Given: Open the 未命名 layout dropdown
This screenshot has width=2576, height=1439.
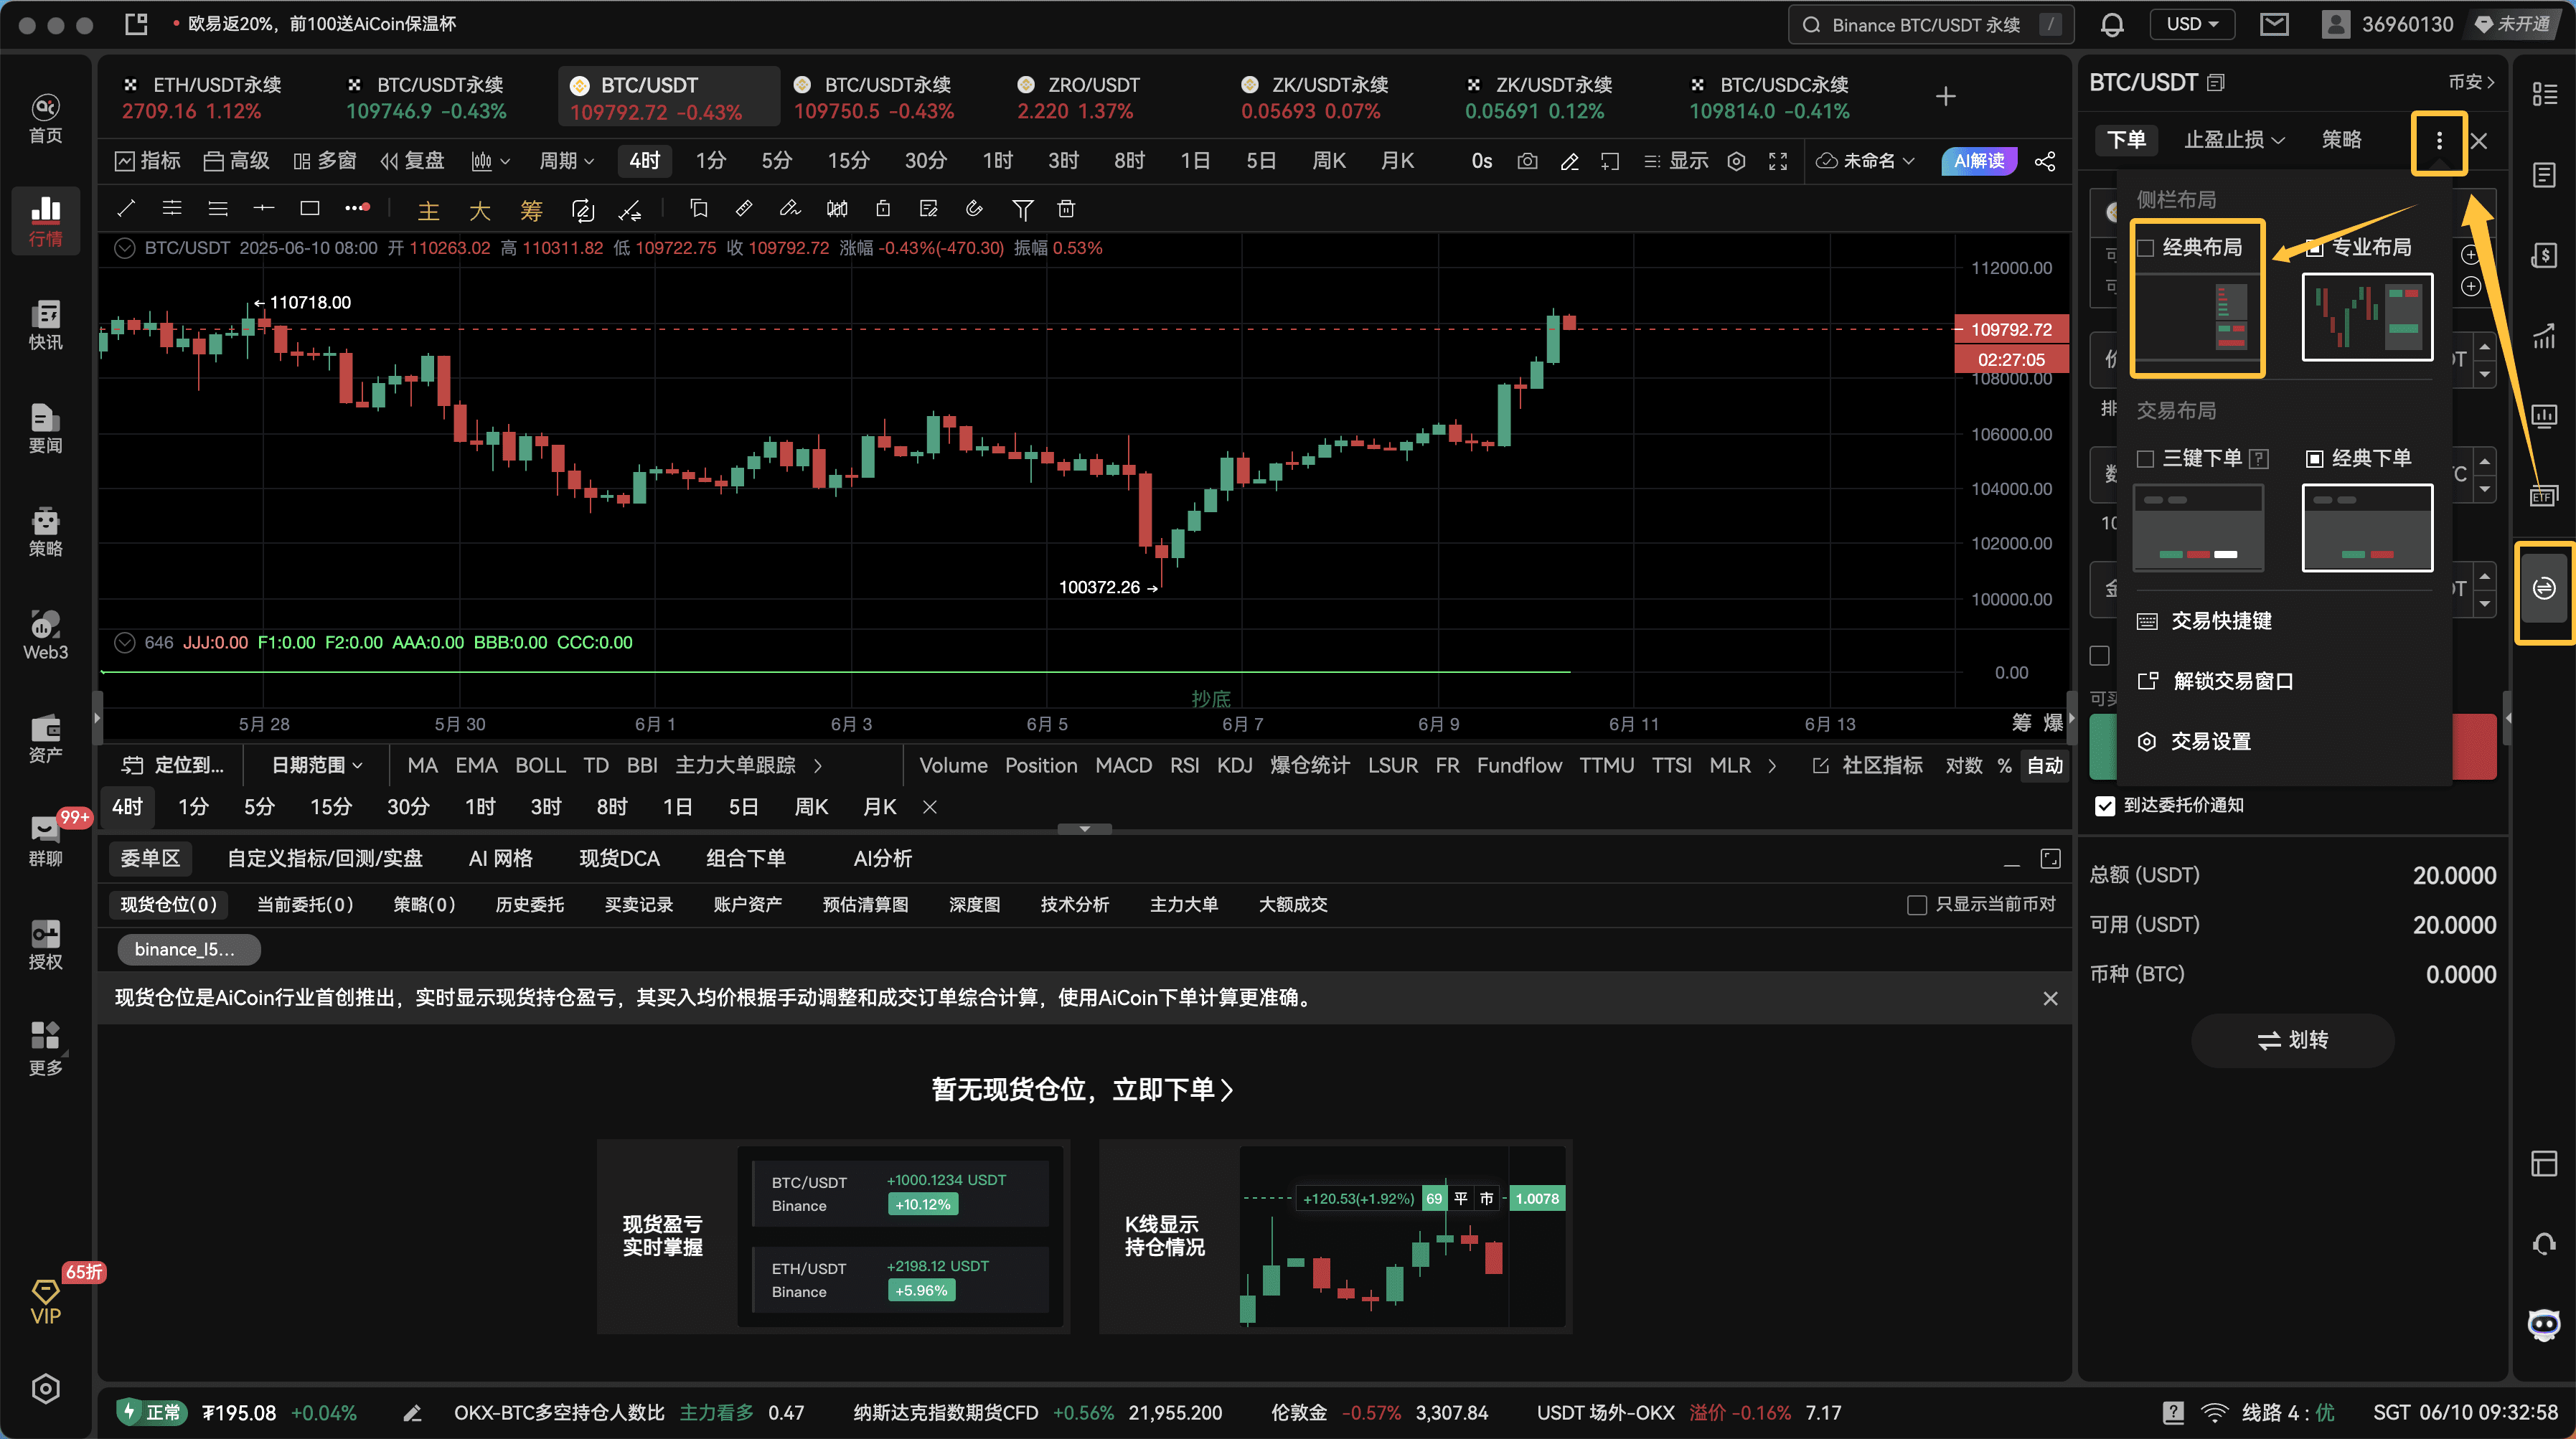Looking at the screenshot, I should pos(1866,161).
